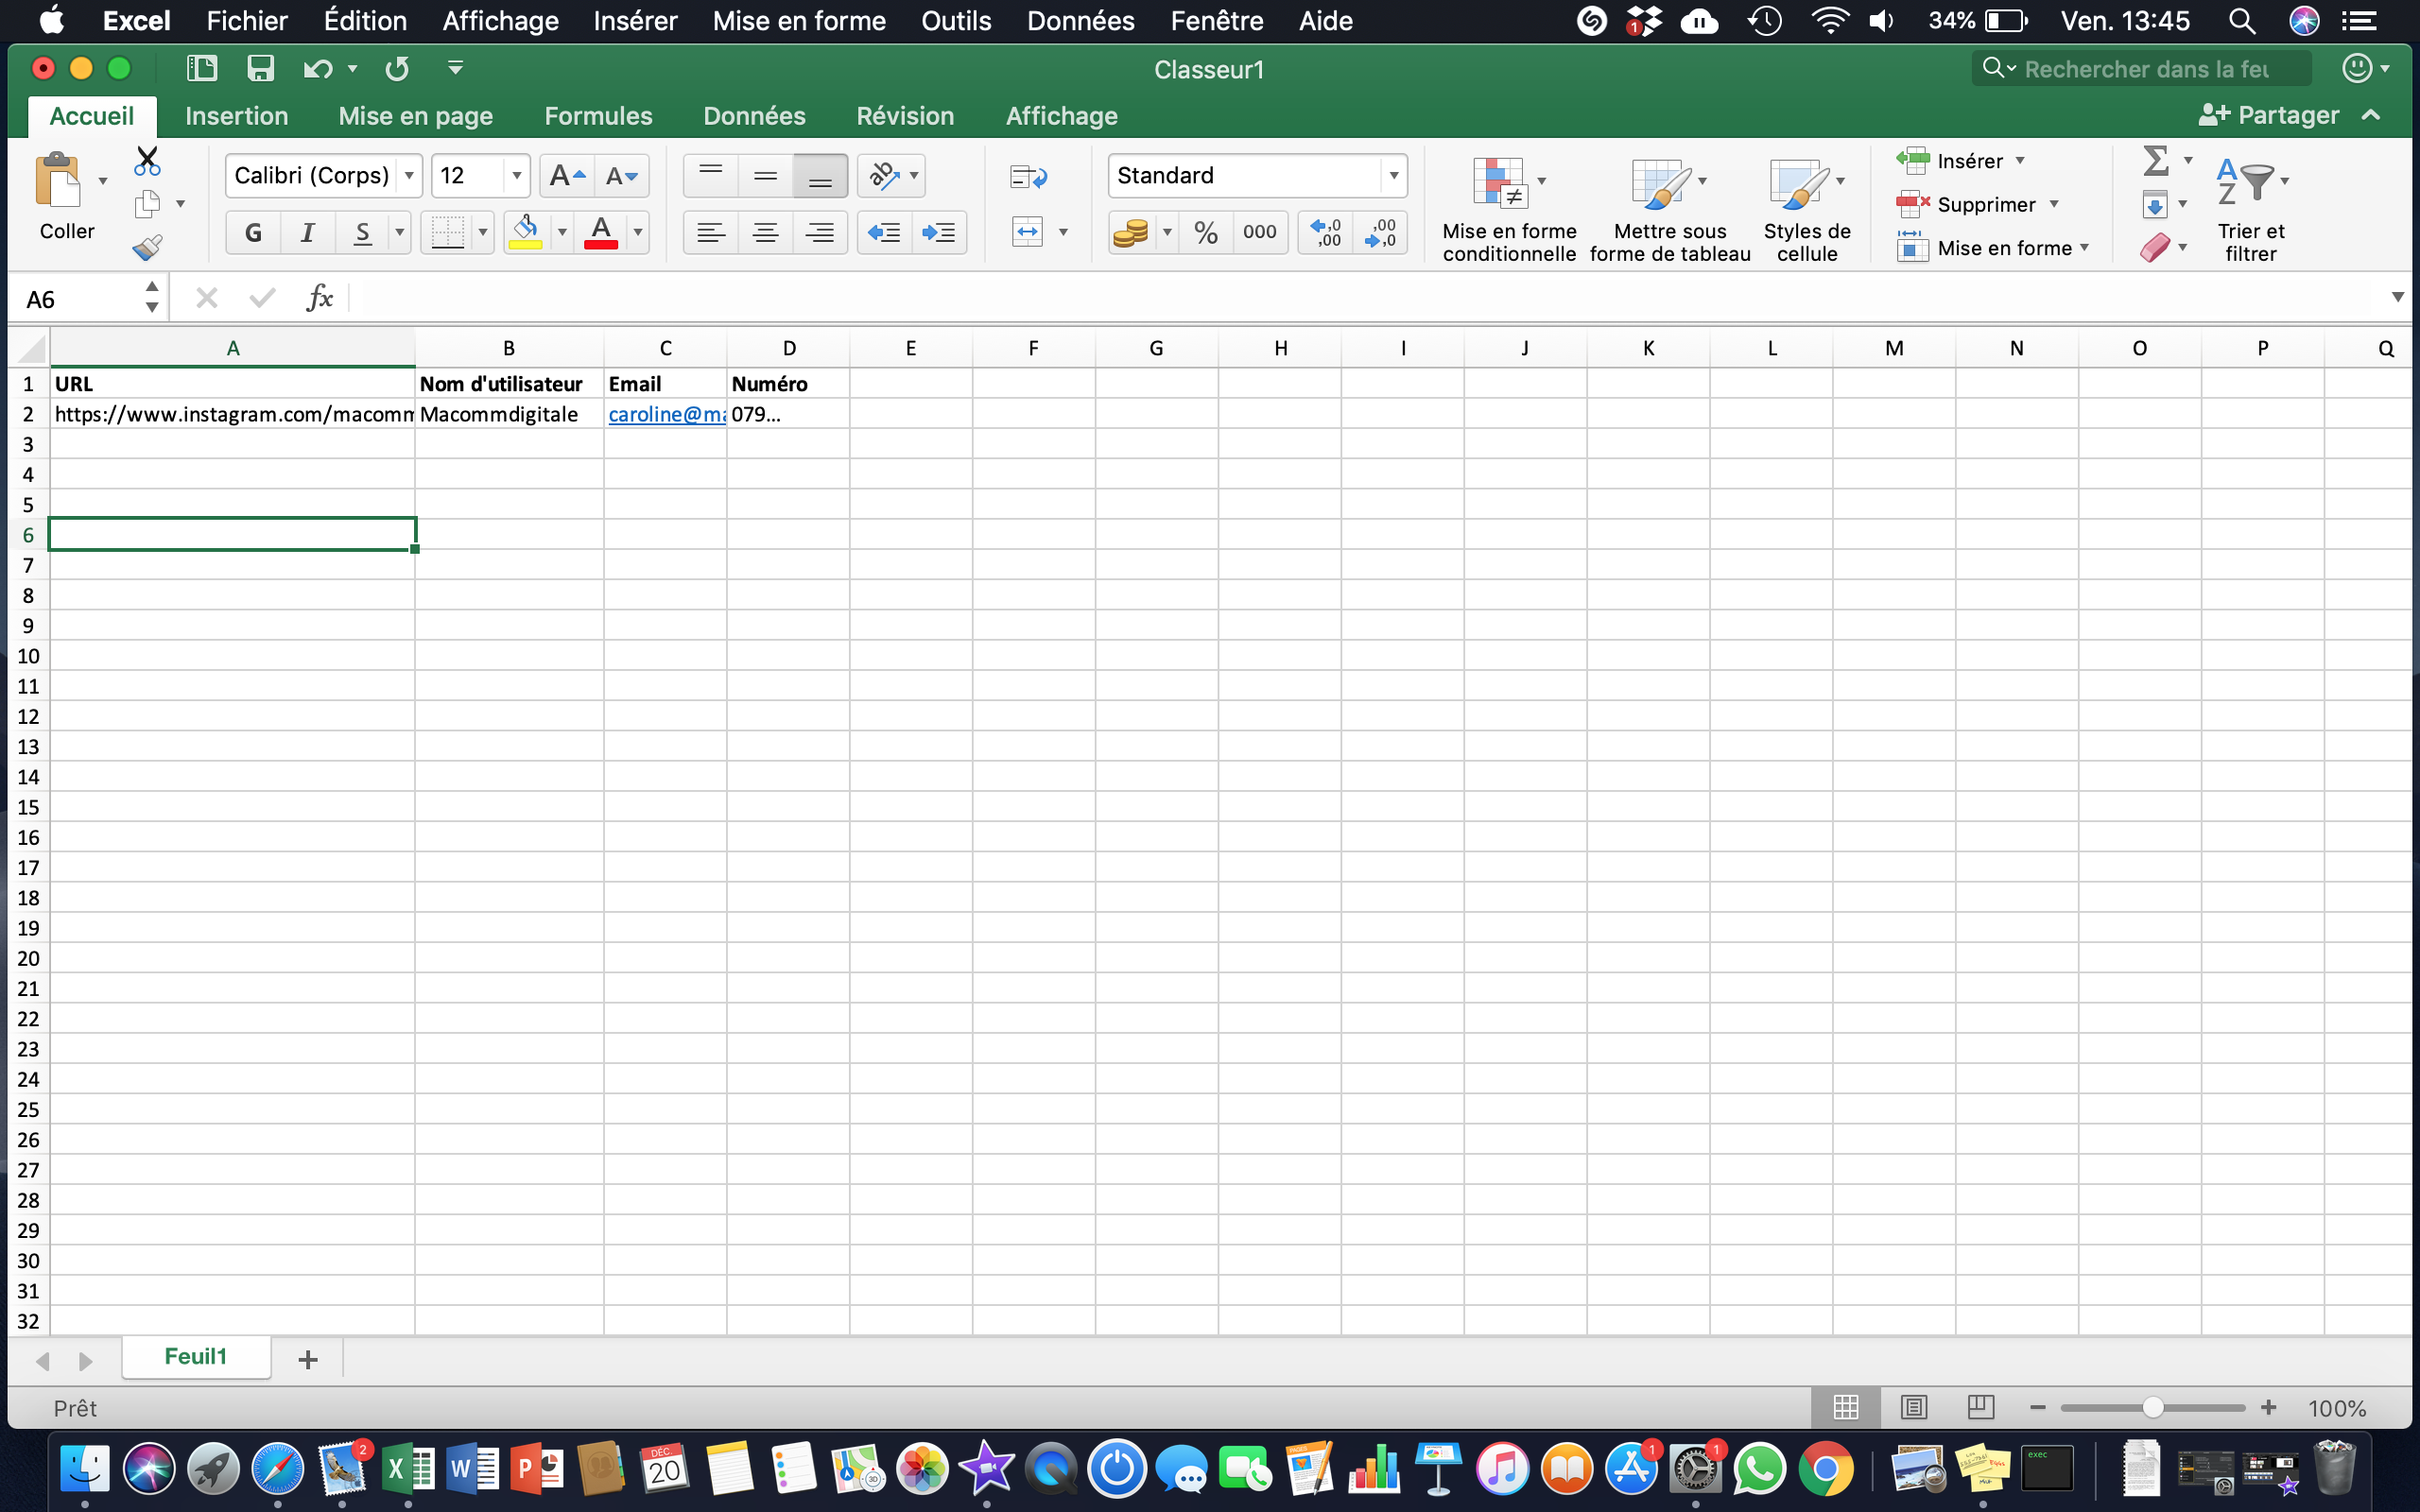This screenshot has height=1512, width=2420.
Task: Open the caroline email link in C2
Action: click(x=663, y=414)
